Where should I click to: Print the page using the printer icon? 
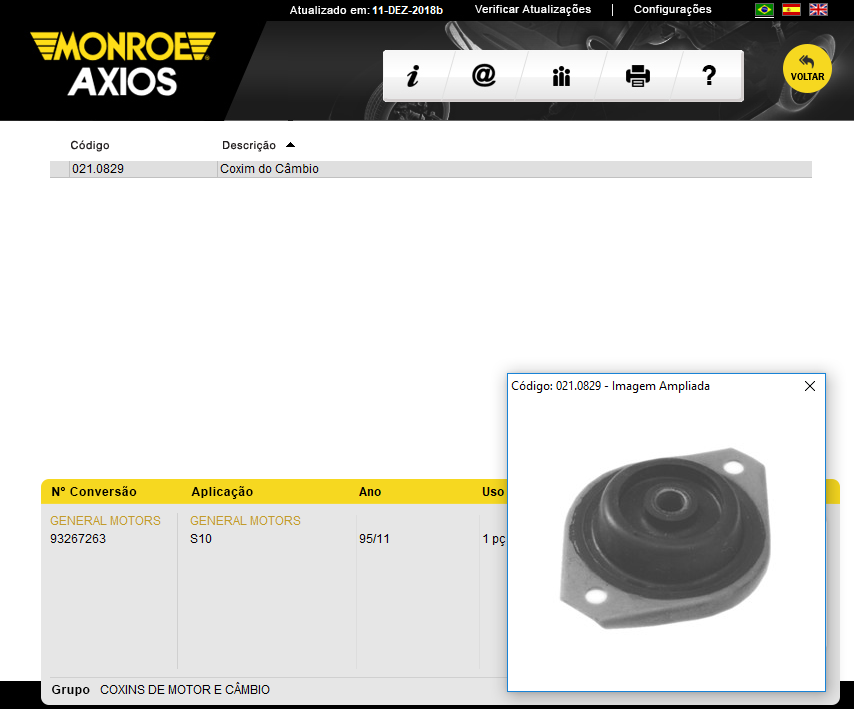pos(638,76)
